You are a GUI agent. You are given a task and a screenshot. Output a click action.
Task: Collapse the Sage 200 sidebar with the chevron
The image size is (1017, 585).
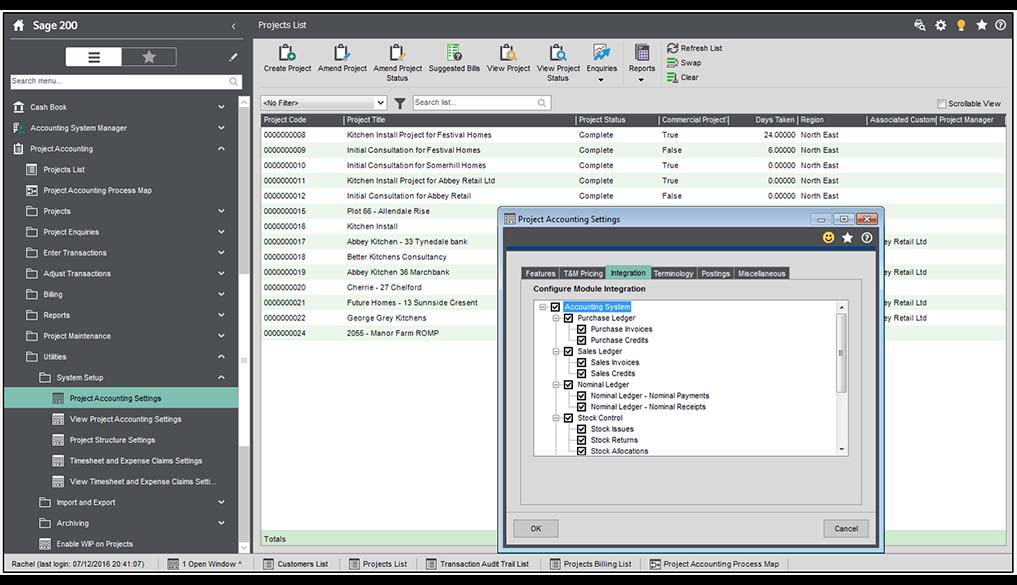(x=233, y=26)
